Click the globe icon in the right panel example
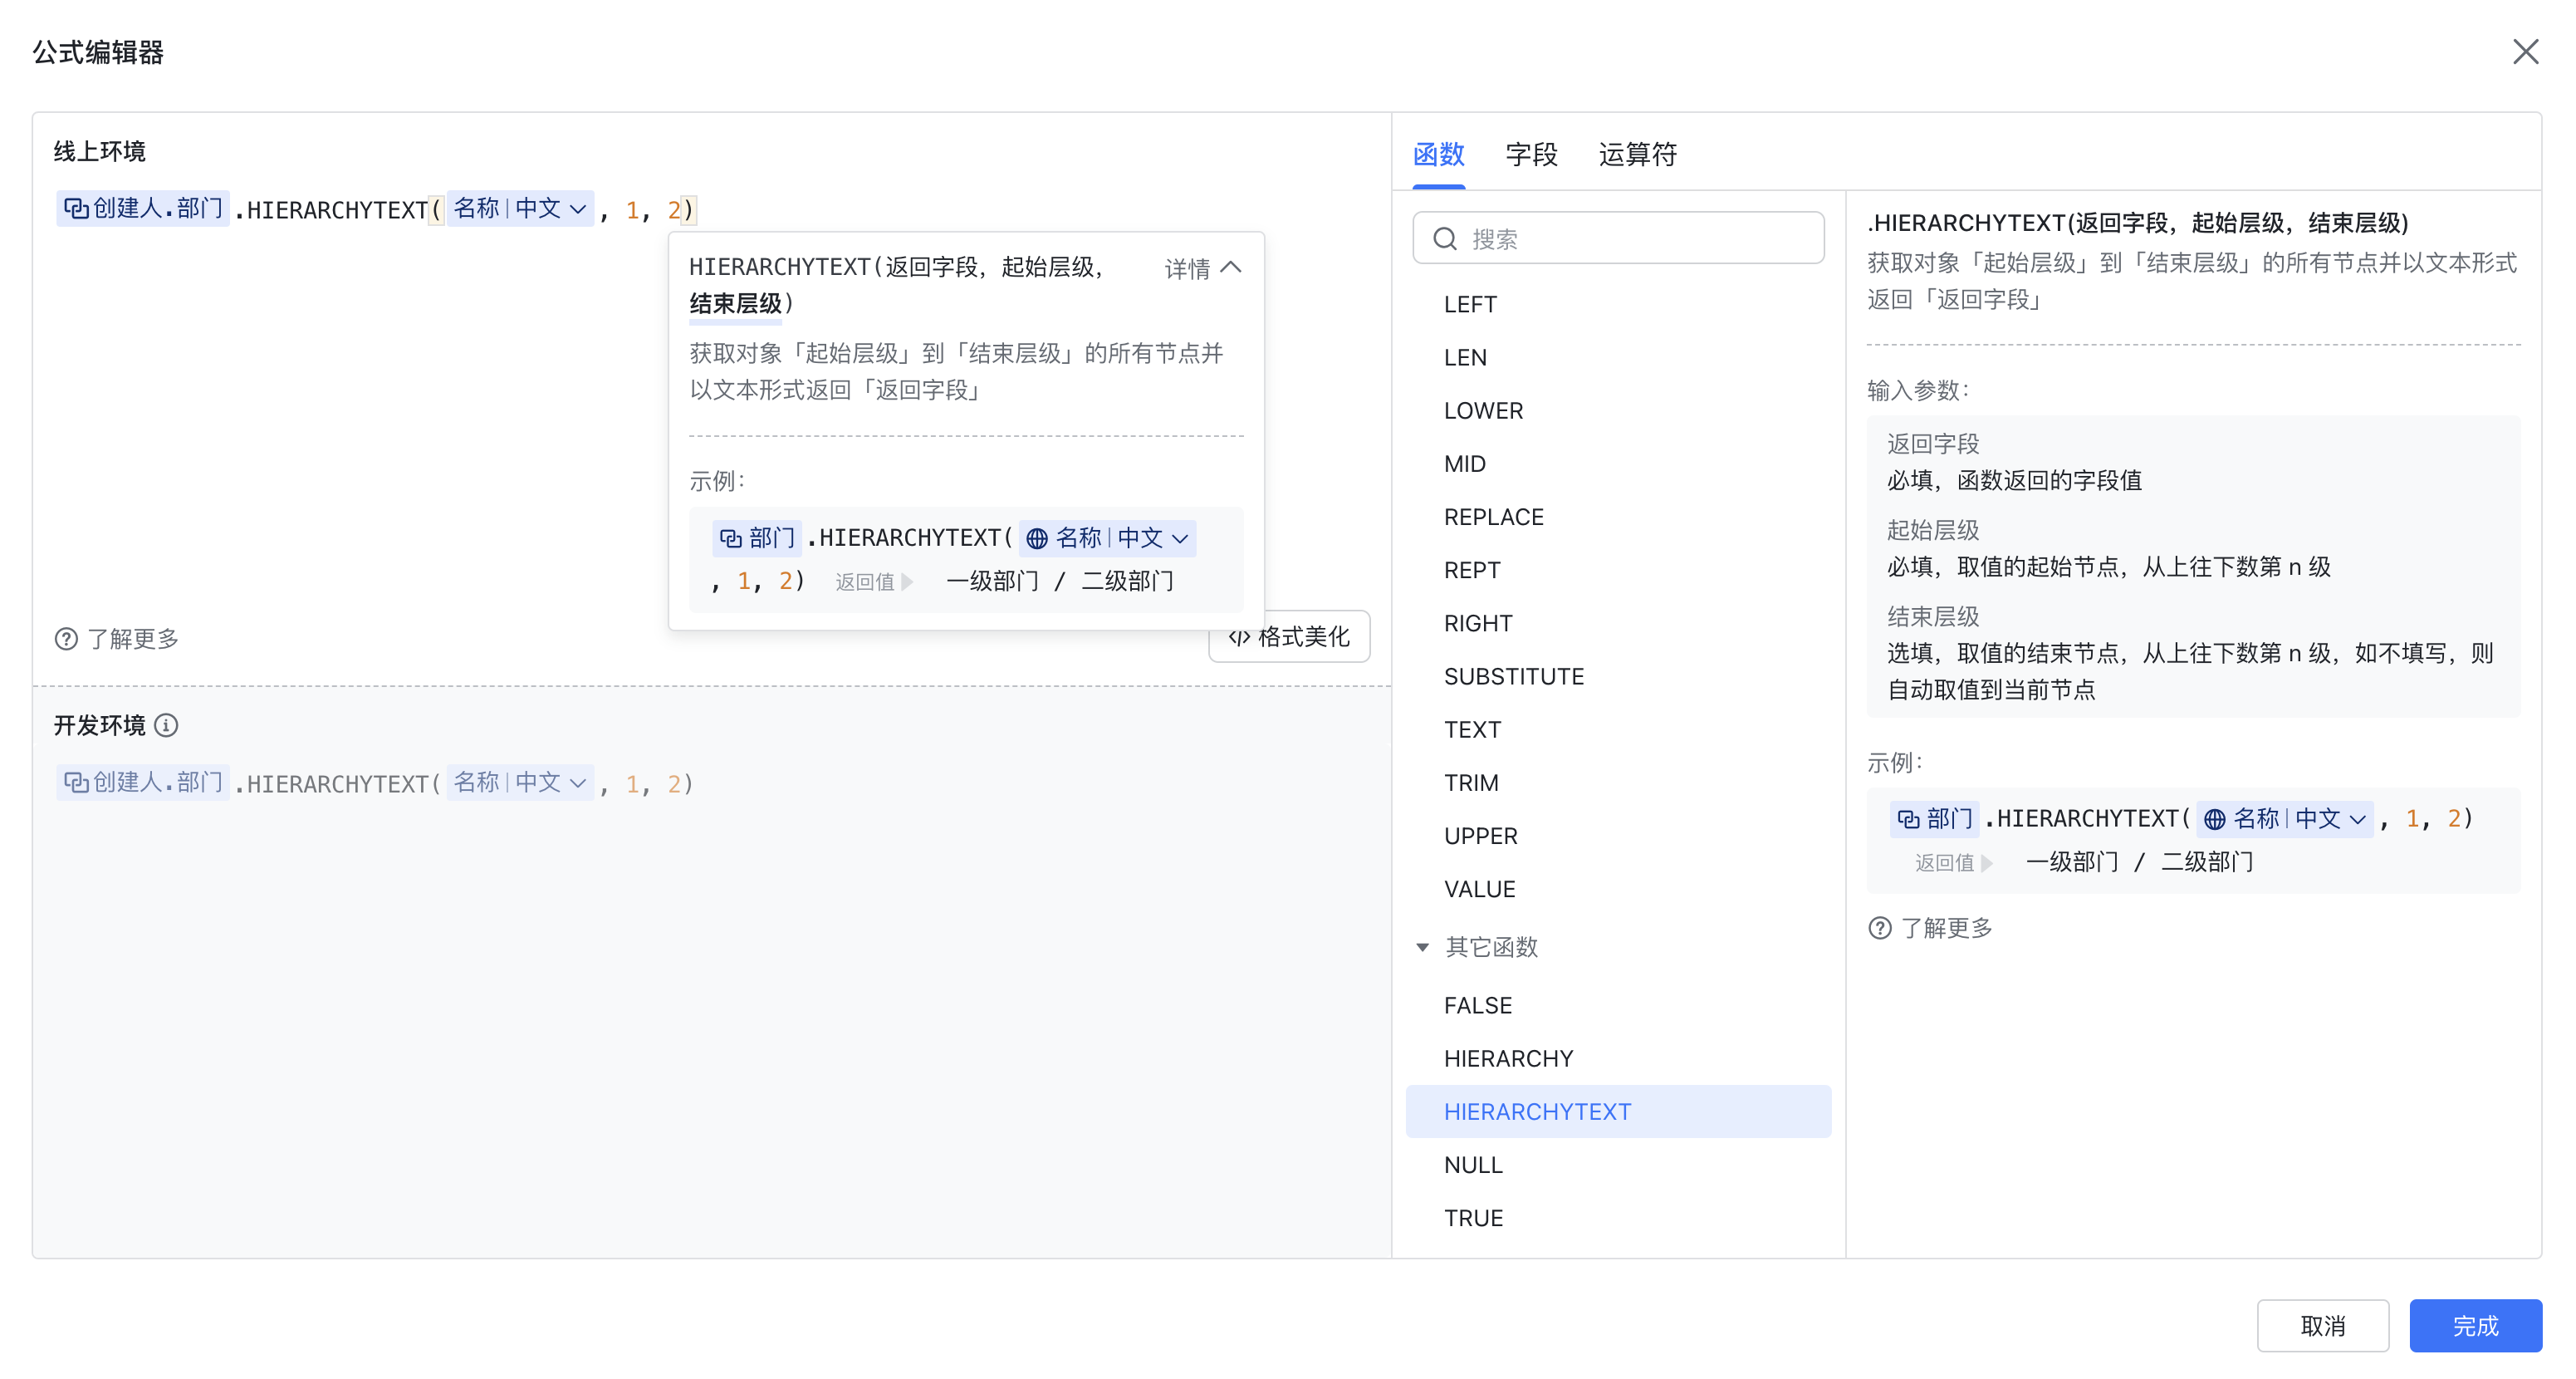The image size is (2576, 1379). click(2215, 819)
